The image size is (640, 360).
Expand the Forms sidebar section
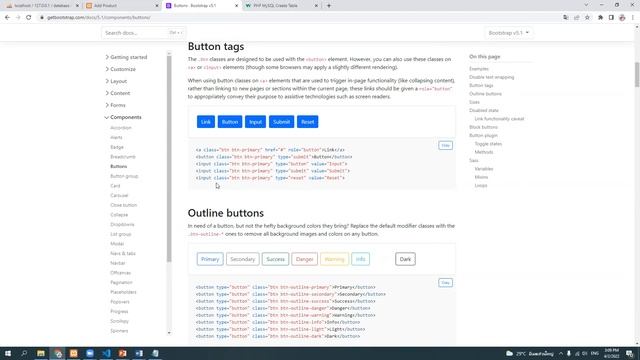115,105
